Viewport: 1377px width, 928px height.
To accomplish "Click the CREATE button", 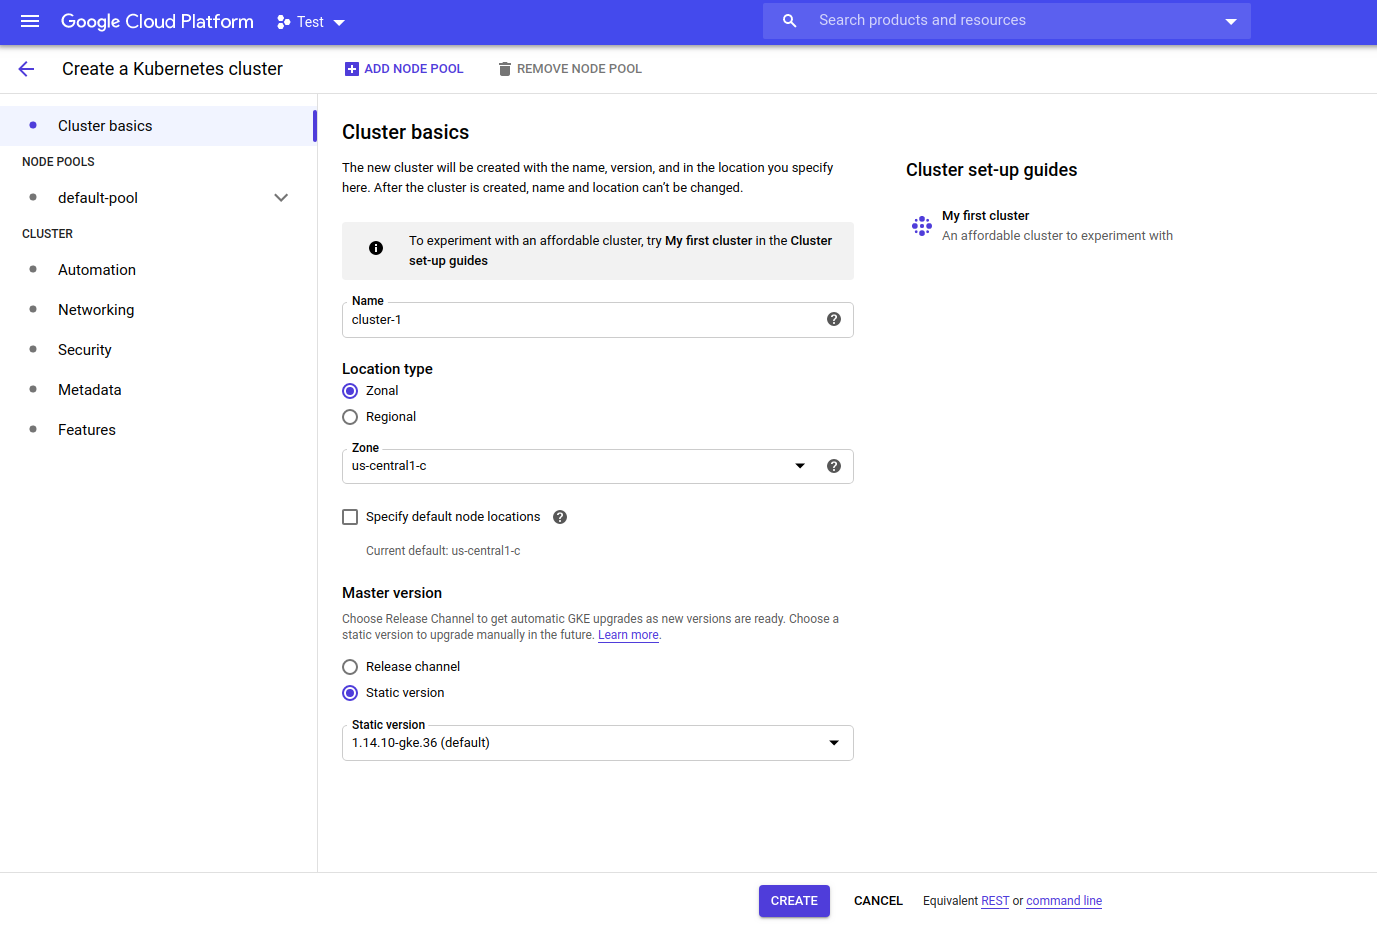I will [x=793, y=900].
